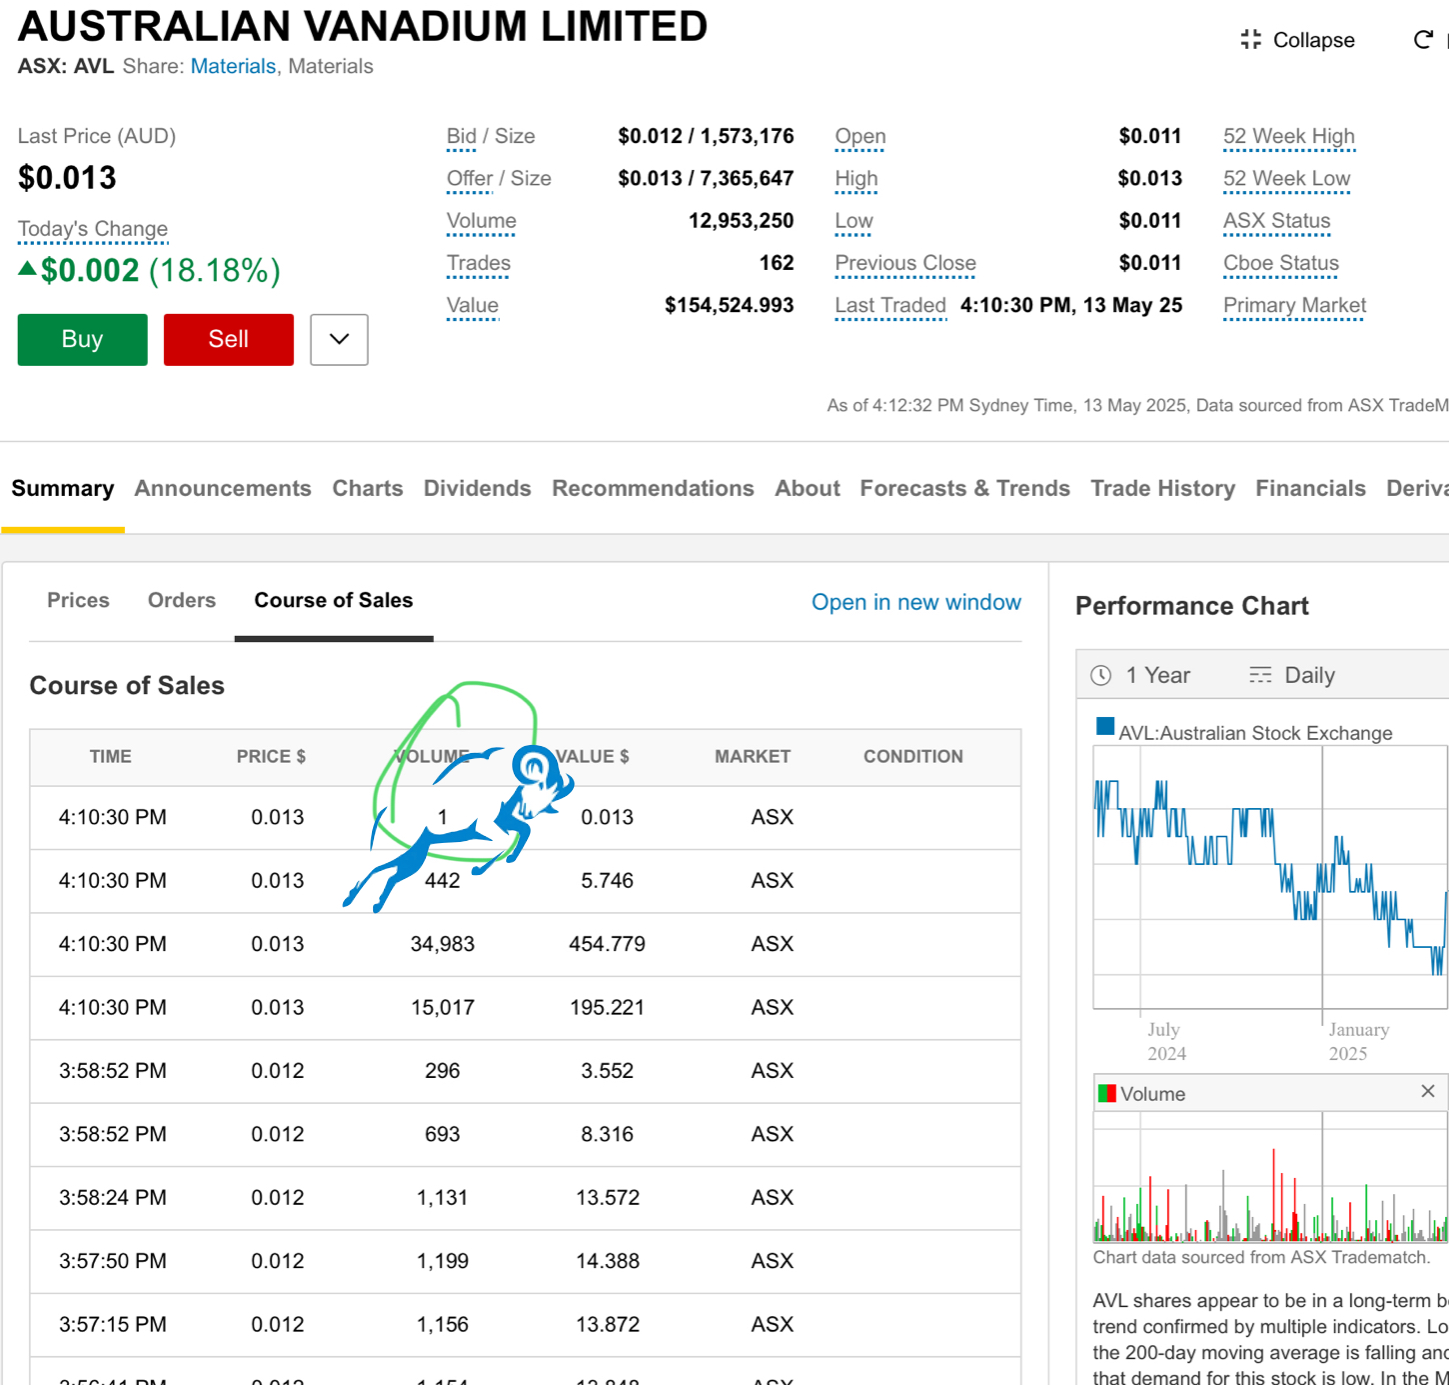Click the 454.779 value cell
The image size is (1449, 1385).
pyautogui.click(x=607, y=944)
